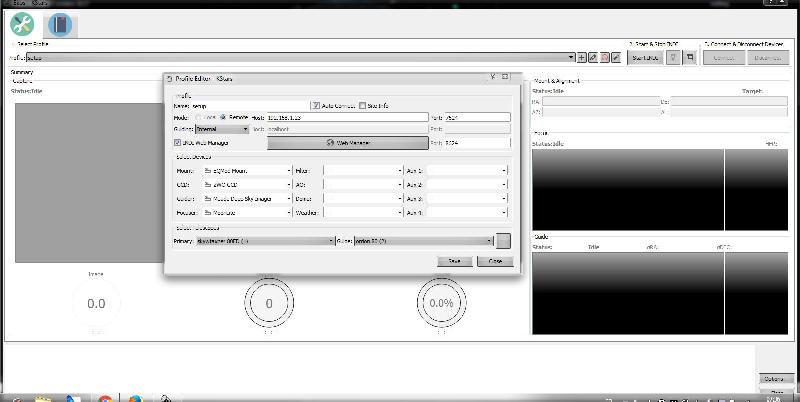The image size is (800, 402).
Task: Select the Remote mode radio button
Action: 223,117
